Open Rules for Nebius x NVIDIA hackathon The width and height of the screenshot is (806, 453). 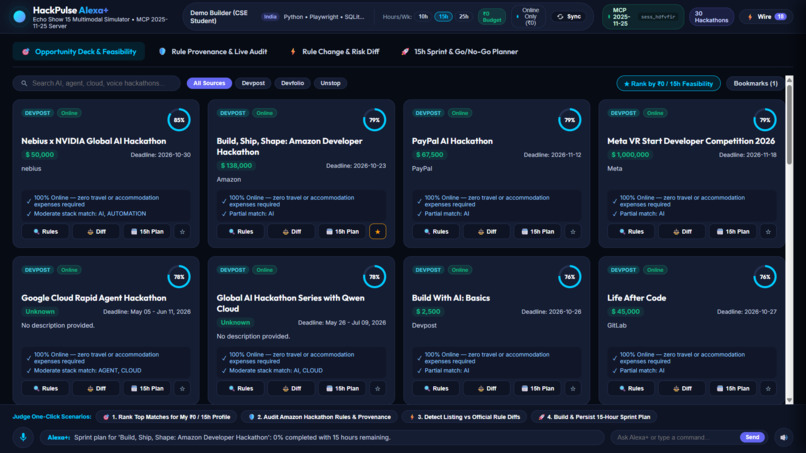coord(45,231)
